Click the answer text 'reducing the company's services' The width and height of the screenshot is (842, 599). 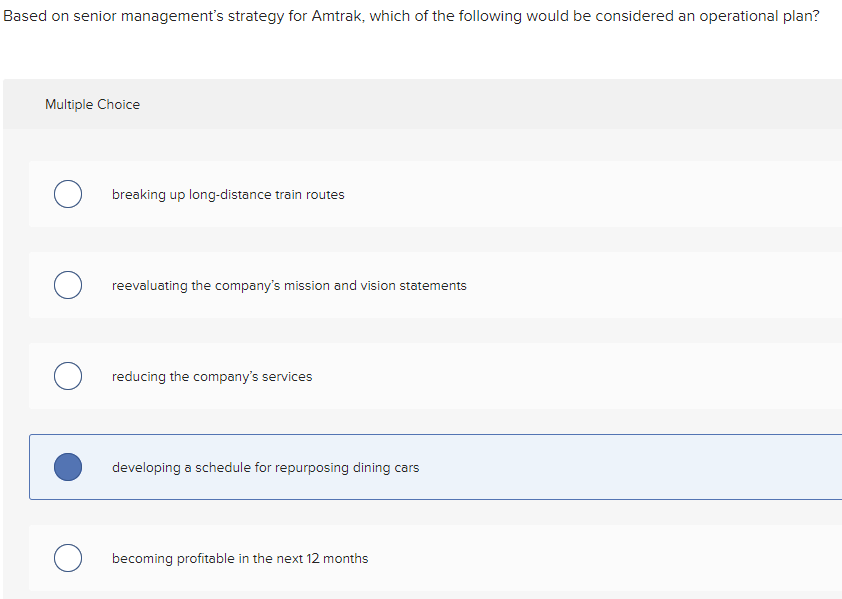(212, 376)
